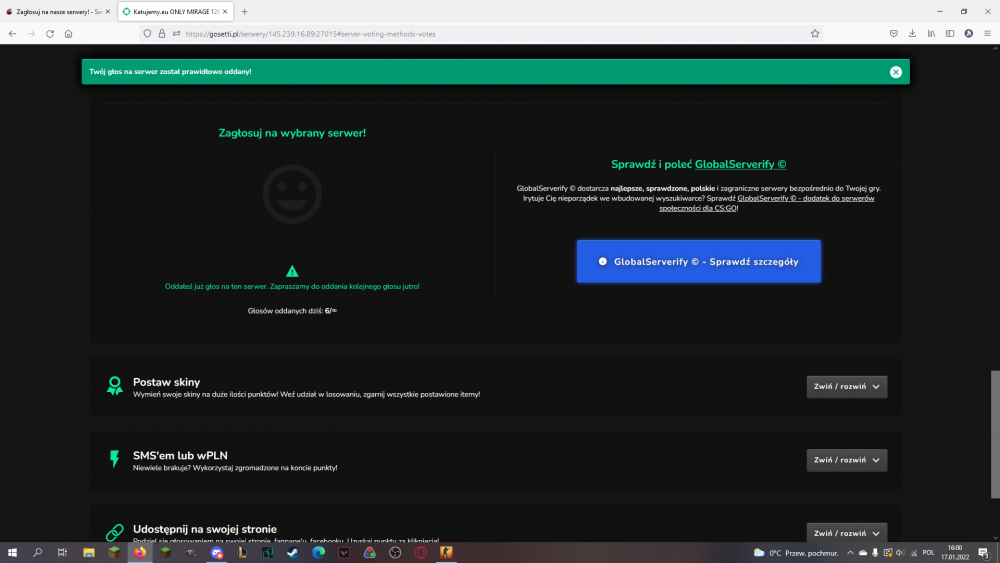Expand the 'Postaw skiny' section

pos(846,386)
